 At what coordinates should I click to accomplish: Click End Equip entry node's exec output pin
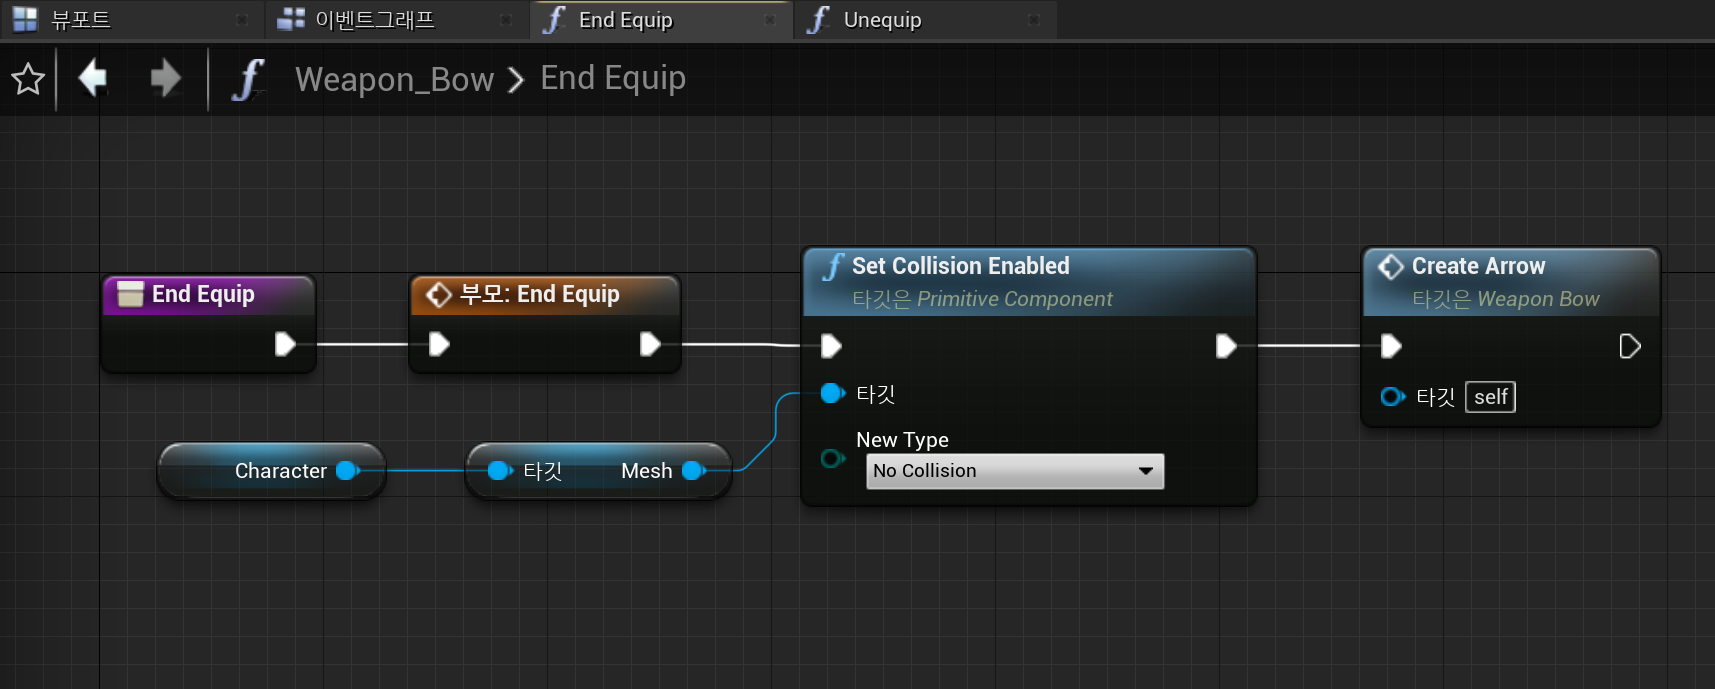(x=285, y=344)
